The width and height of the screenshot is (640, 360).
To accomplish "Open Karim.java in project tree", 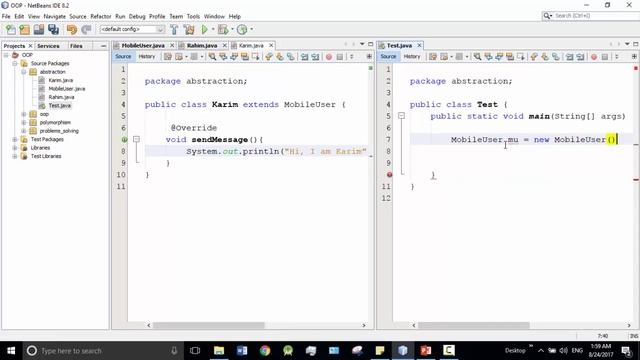I will (60, 80).
